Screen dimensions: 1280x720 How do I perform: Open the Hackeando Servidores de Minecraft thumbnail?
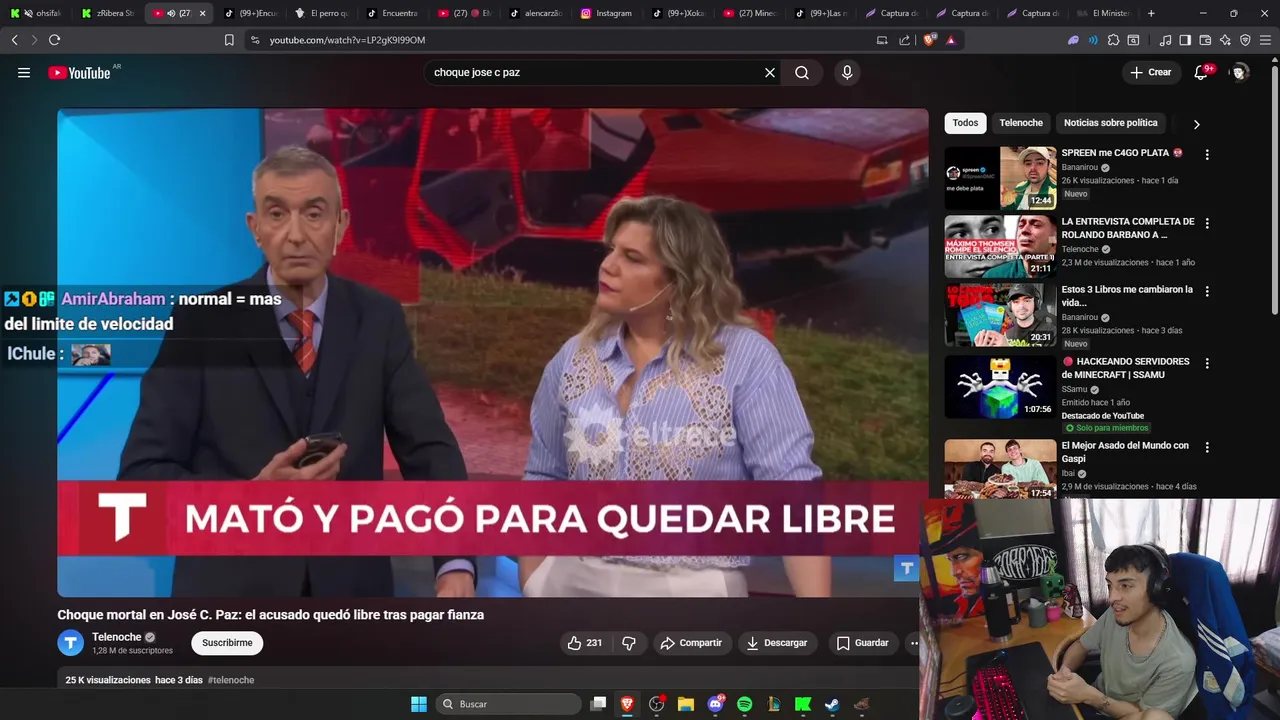point(1000,386)
